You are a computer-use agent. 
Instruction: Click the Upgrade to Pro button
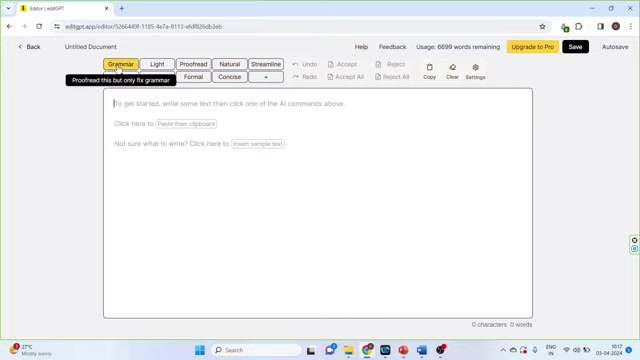point(532,47)
